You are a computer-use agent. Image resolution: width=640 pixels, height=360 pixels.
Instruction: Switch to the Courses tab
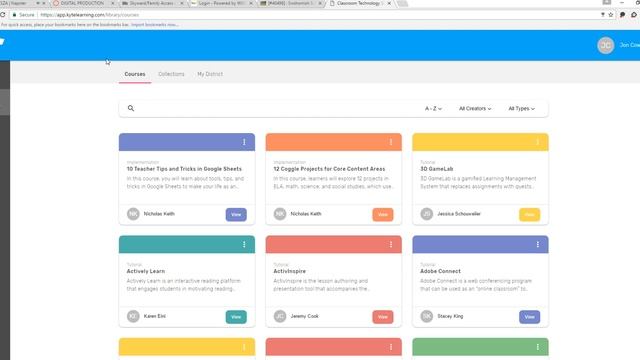(135, 74)
